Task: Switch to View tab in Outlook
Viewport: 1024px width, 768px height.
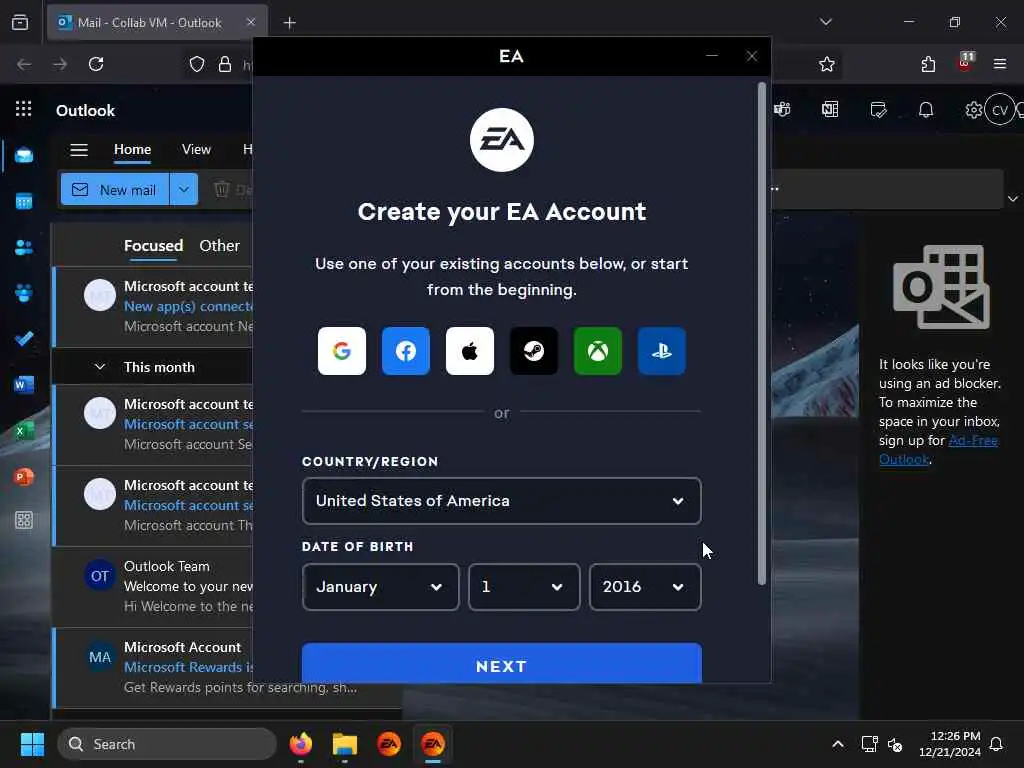Action: pyautogui.click(x=196, y=150)
